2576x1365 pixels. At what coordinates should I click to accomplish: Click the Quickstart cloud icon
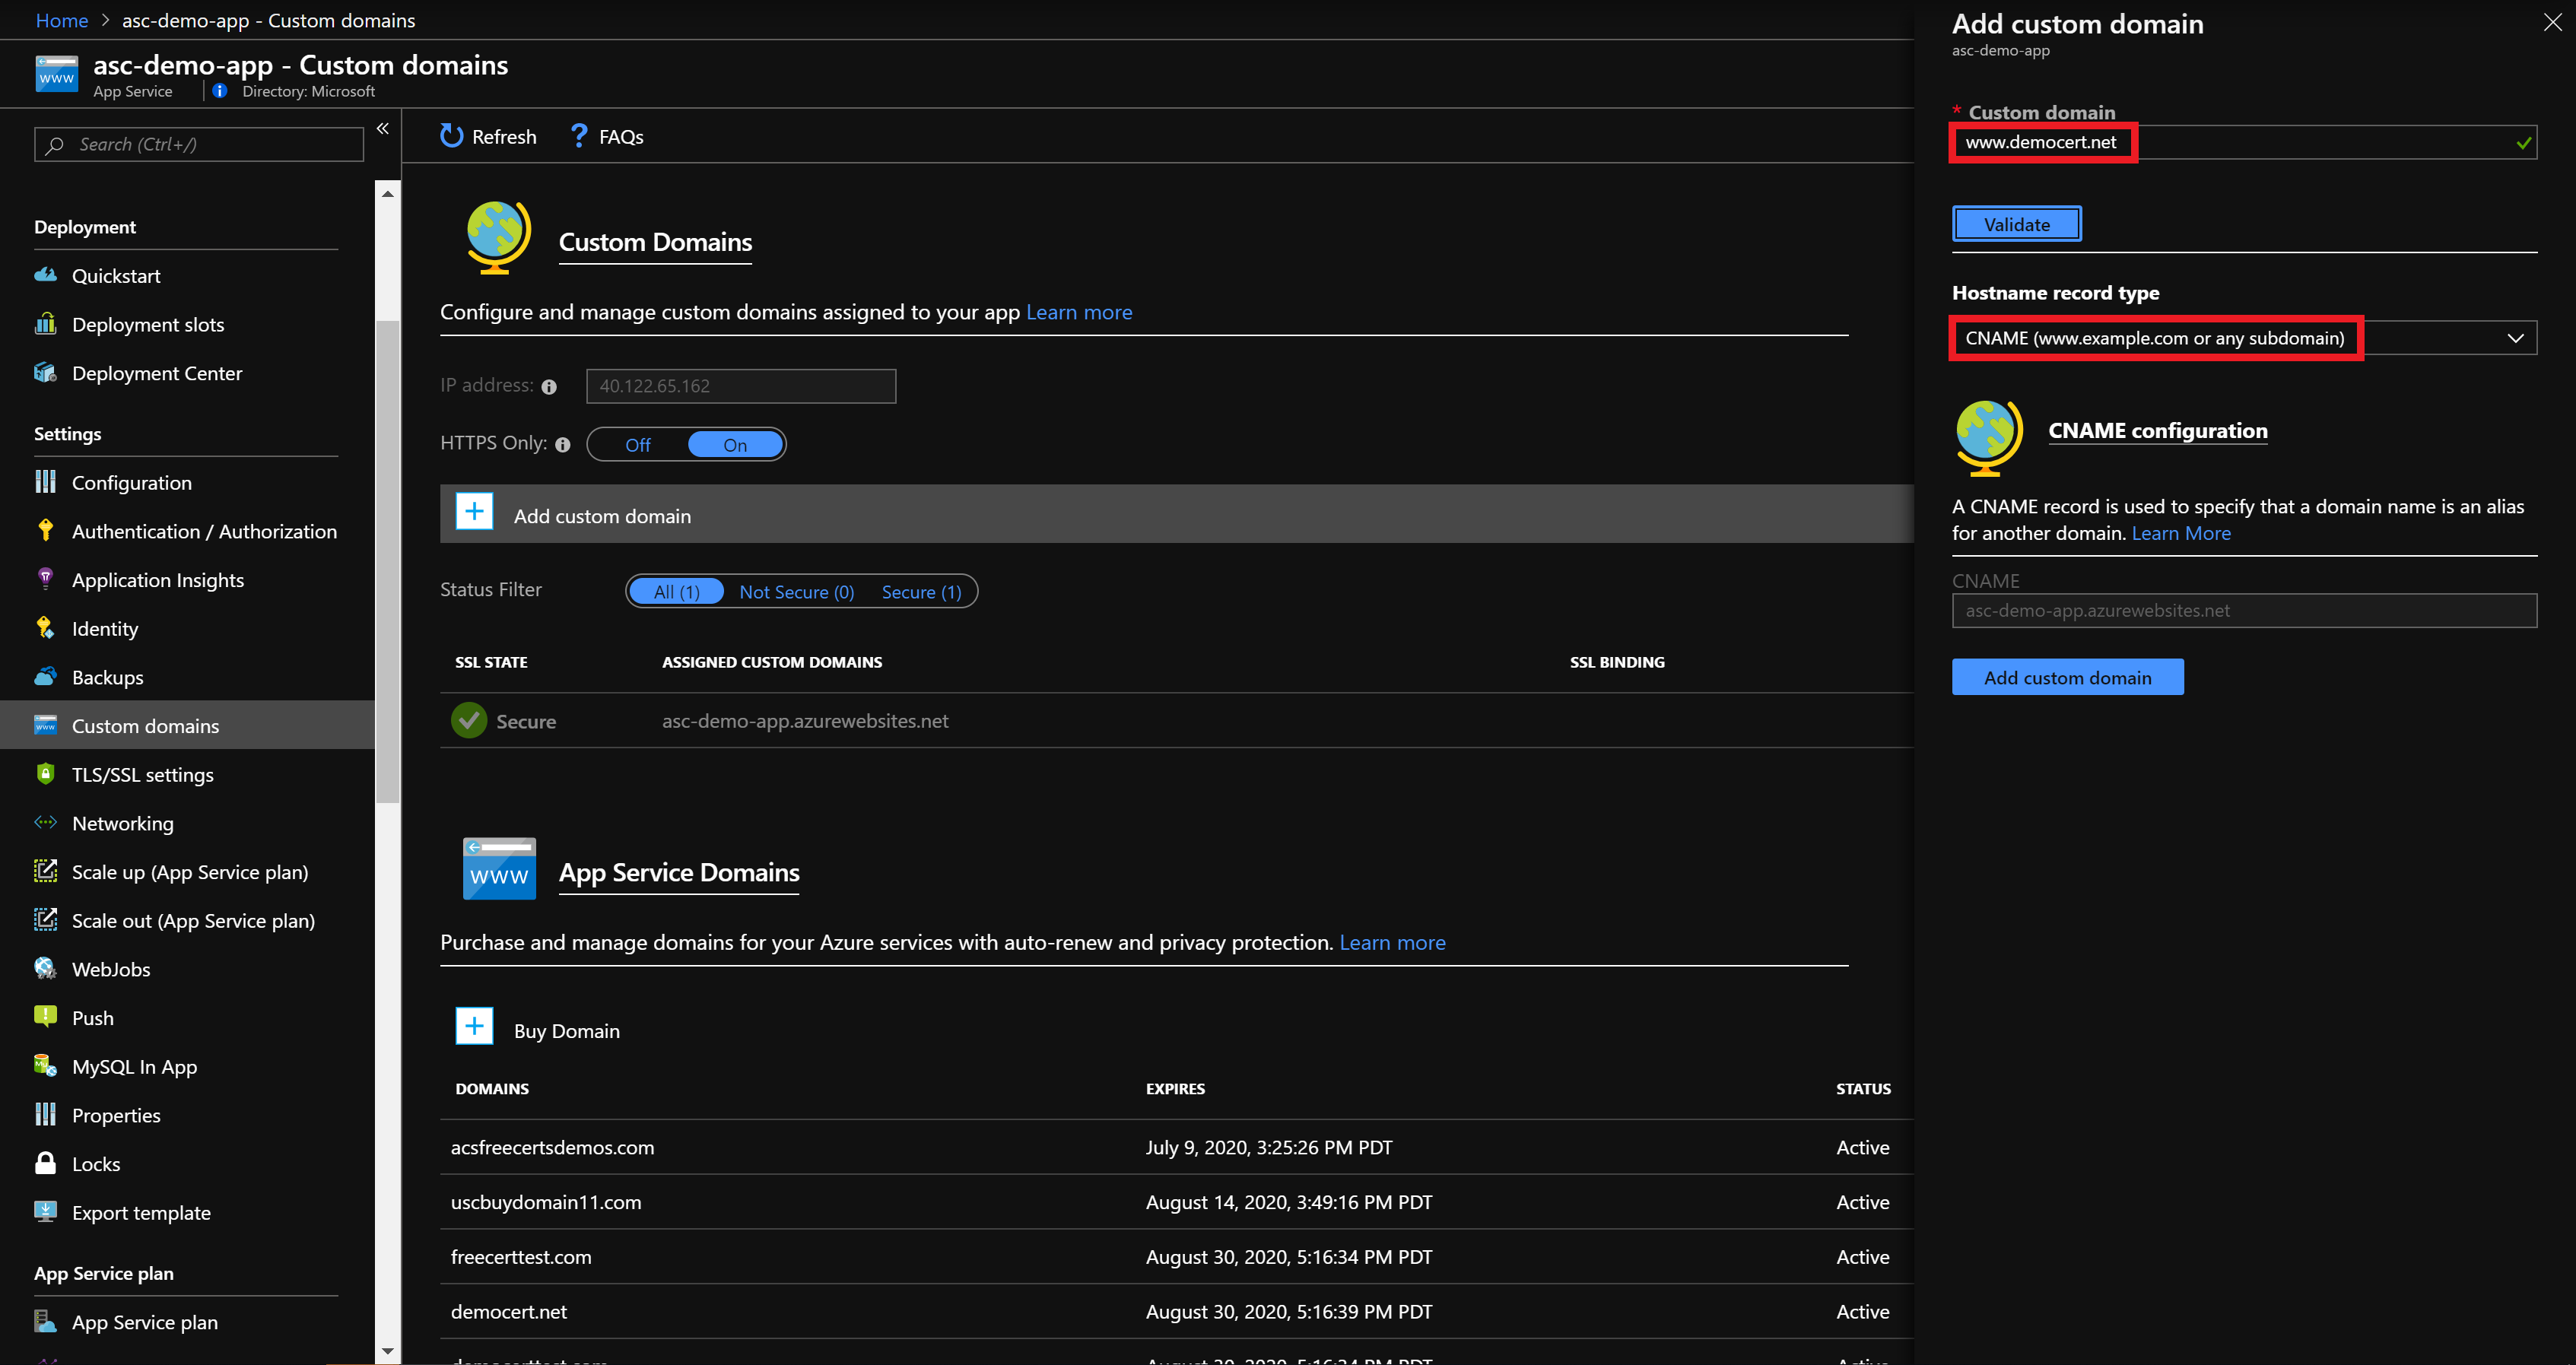tap(45, 275)
